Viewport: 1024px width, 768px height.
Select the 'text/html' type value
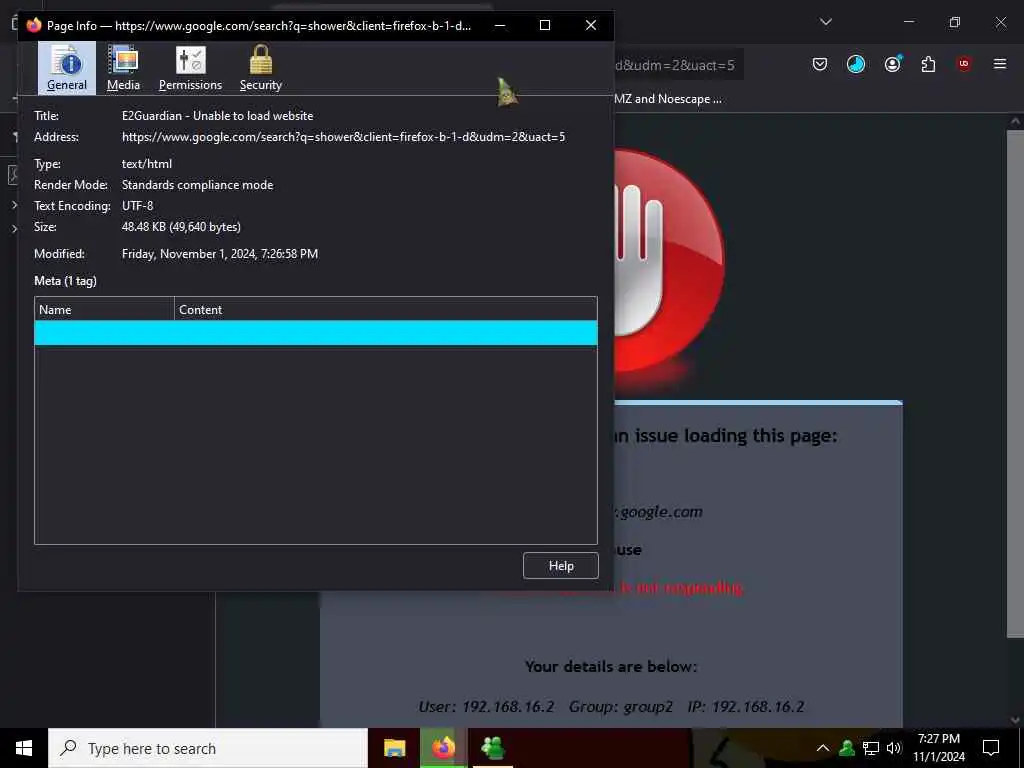click(x=147, y=164)
